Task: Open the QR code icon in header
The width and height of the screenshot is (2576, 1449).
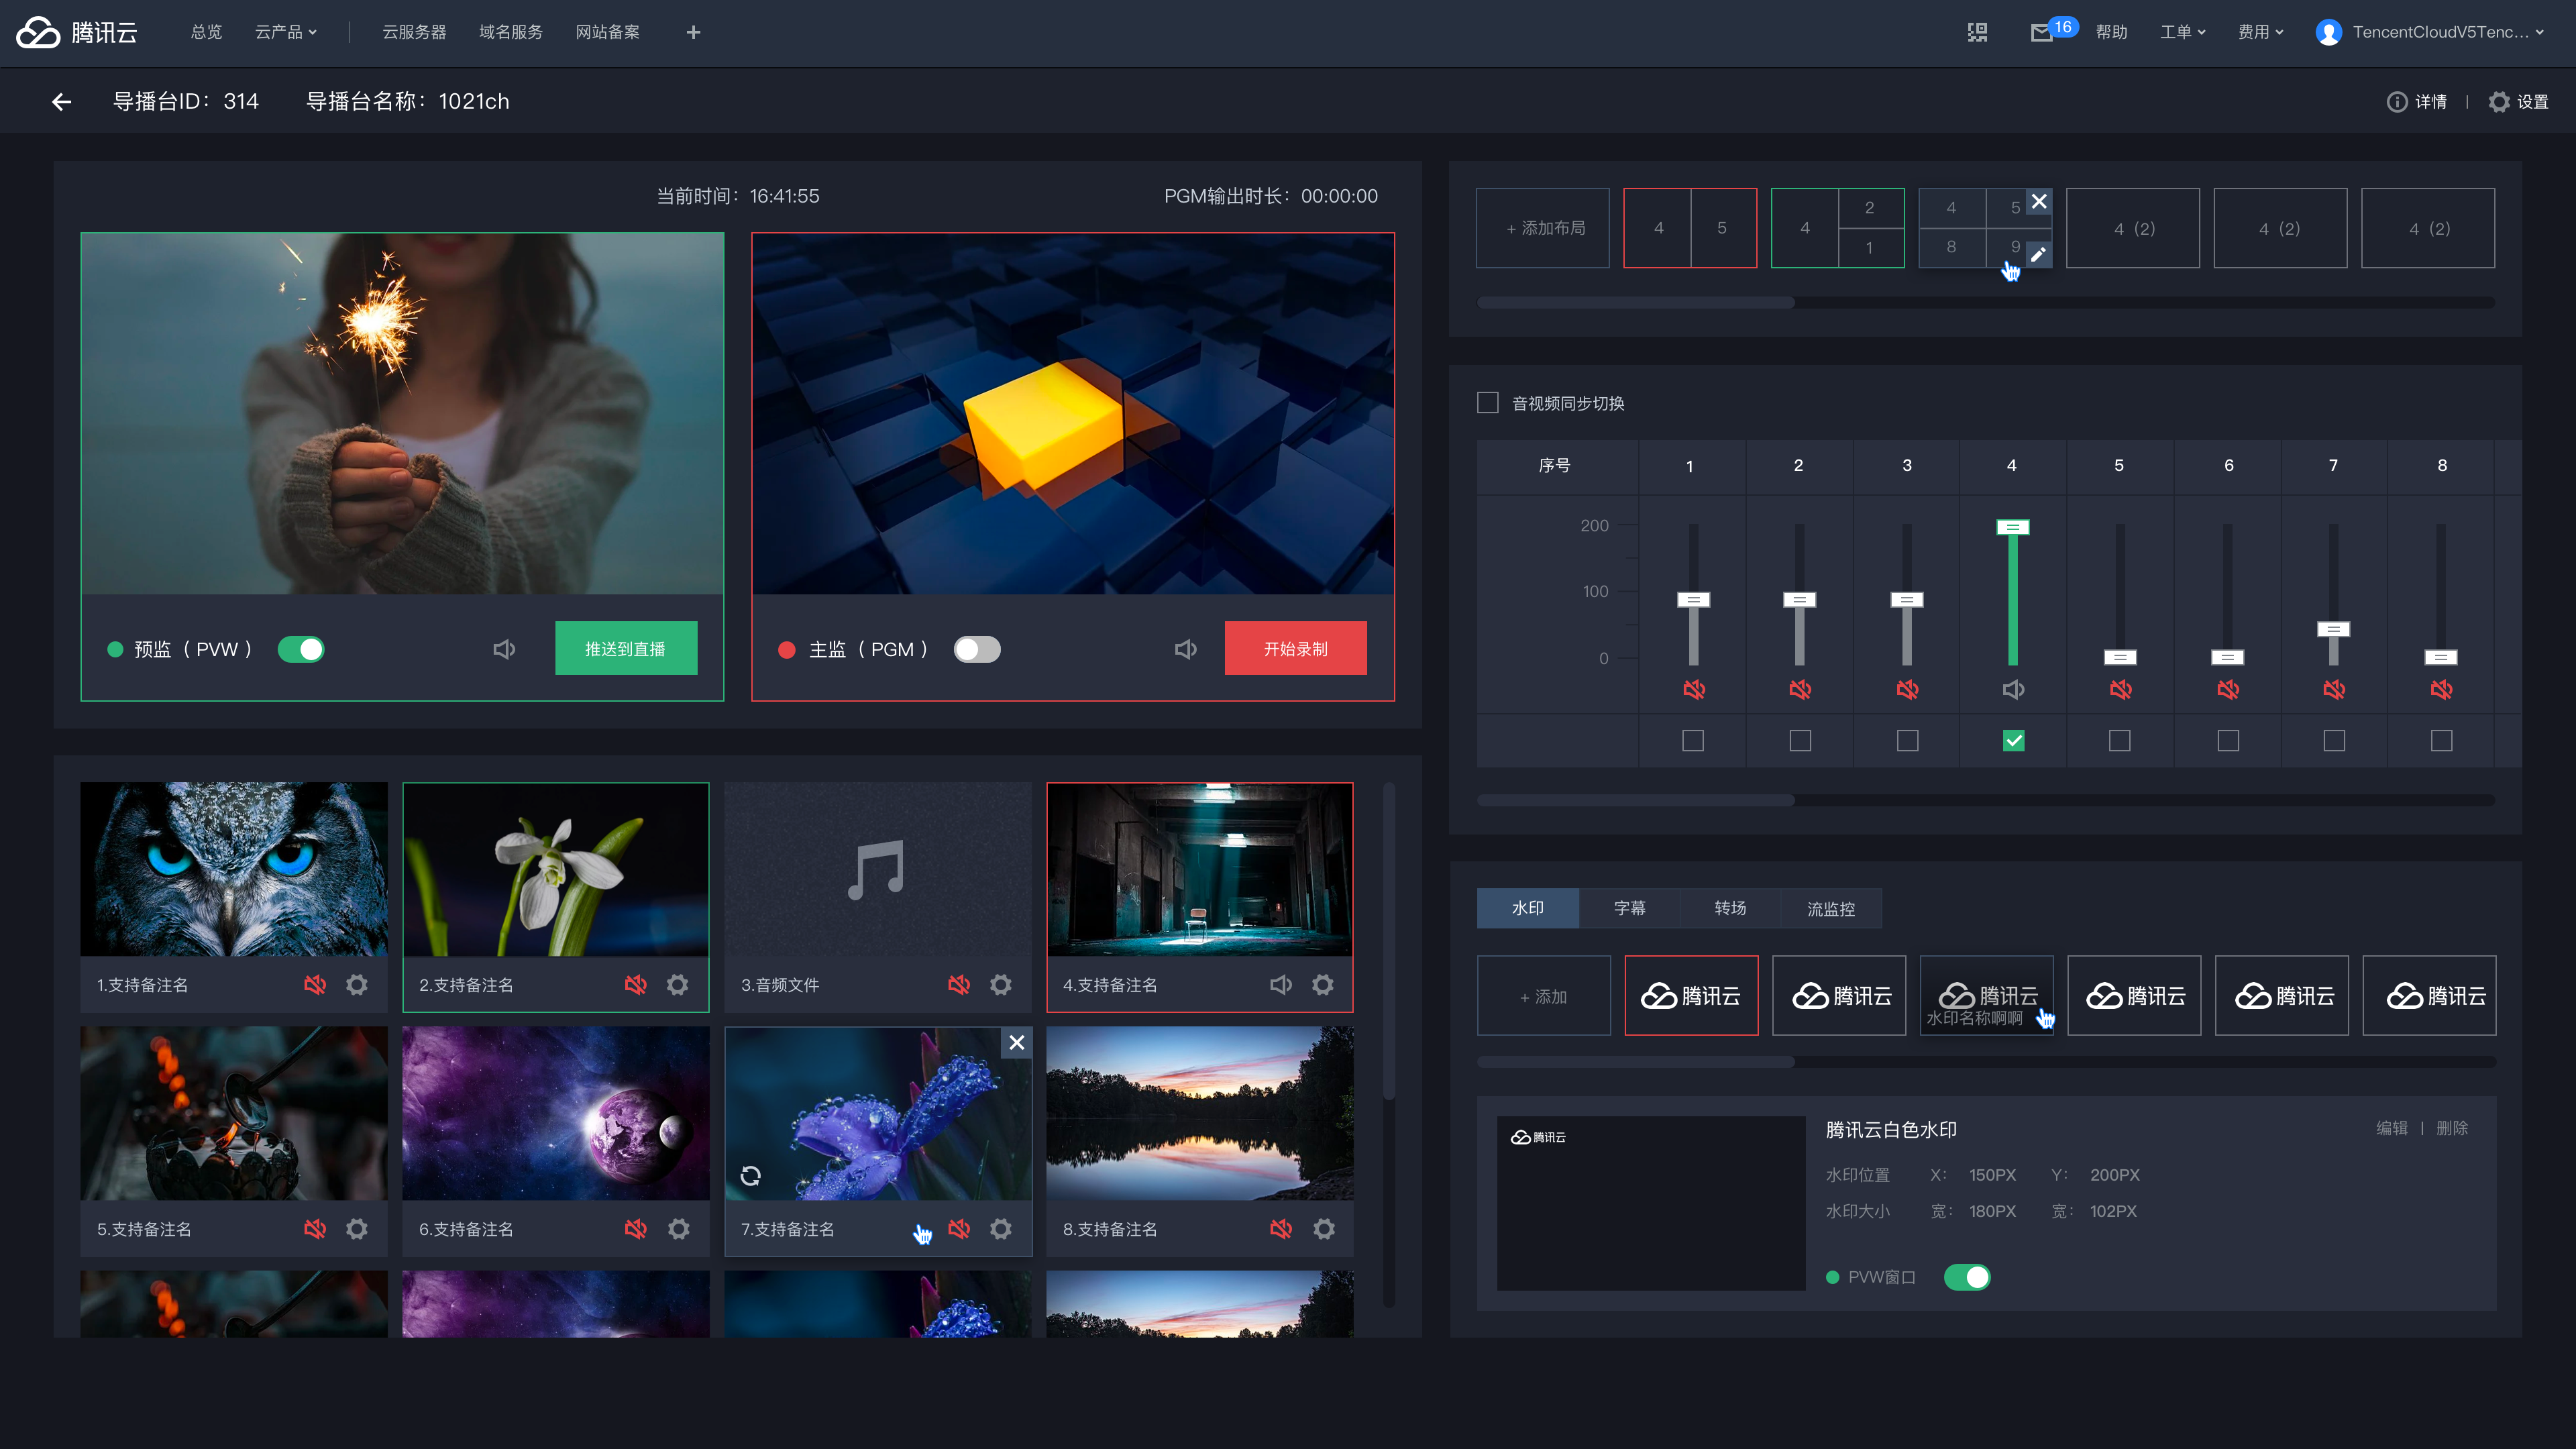Action: (x=1977, y=32)
